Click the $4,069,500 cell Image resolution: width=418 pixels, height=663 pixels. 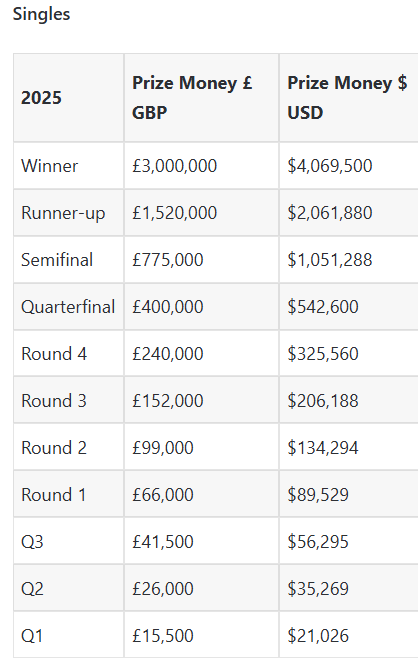(x=330, y=166)
